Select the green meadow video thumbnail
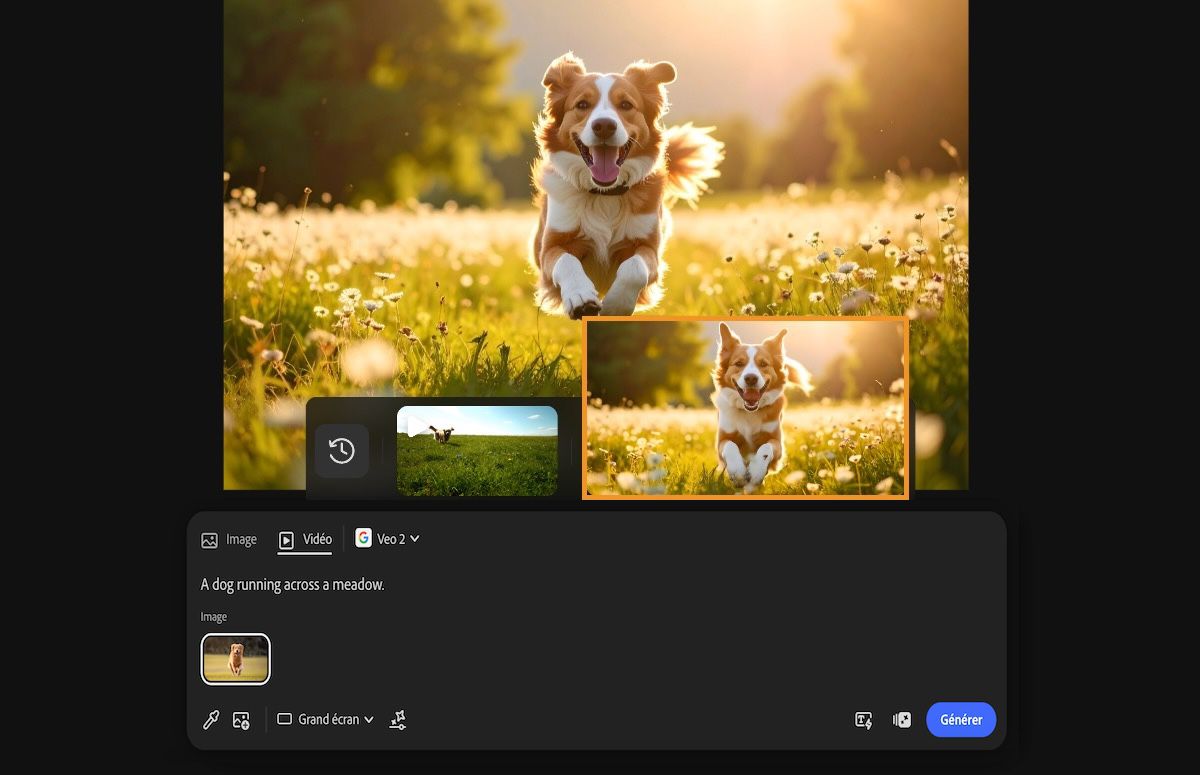The height and width of the screenshot is (775, 1200). click(477, 451)
